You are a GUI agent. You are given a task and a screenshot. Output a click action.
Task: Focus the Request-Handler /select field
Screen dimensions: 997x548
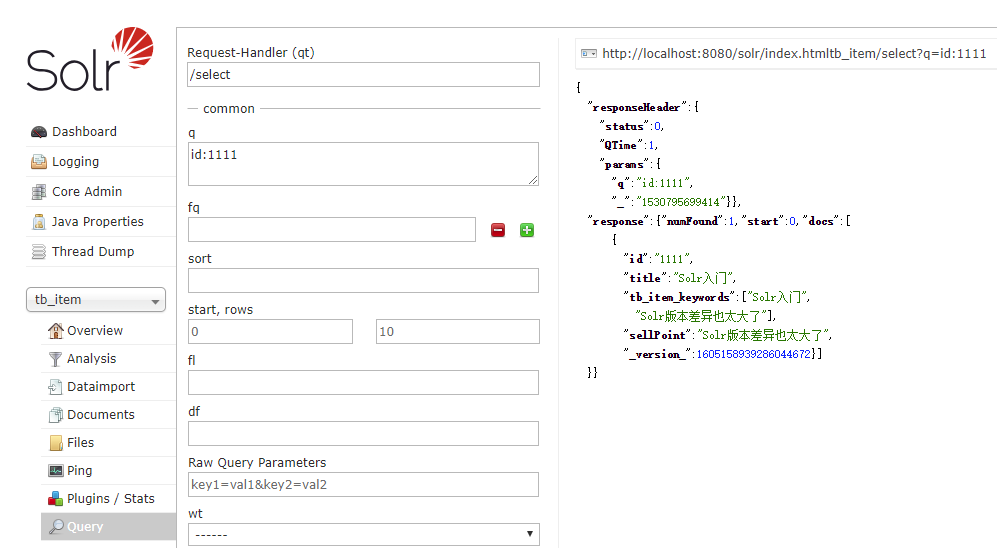(x=364, y=74)
